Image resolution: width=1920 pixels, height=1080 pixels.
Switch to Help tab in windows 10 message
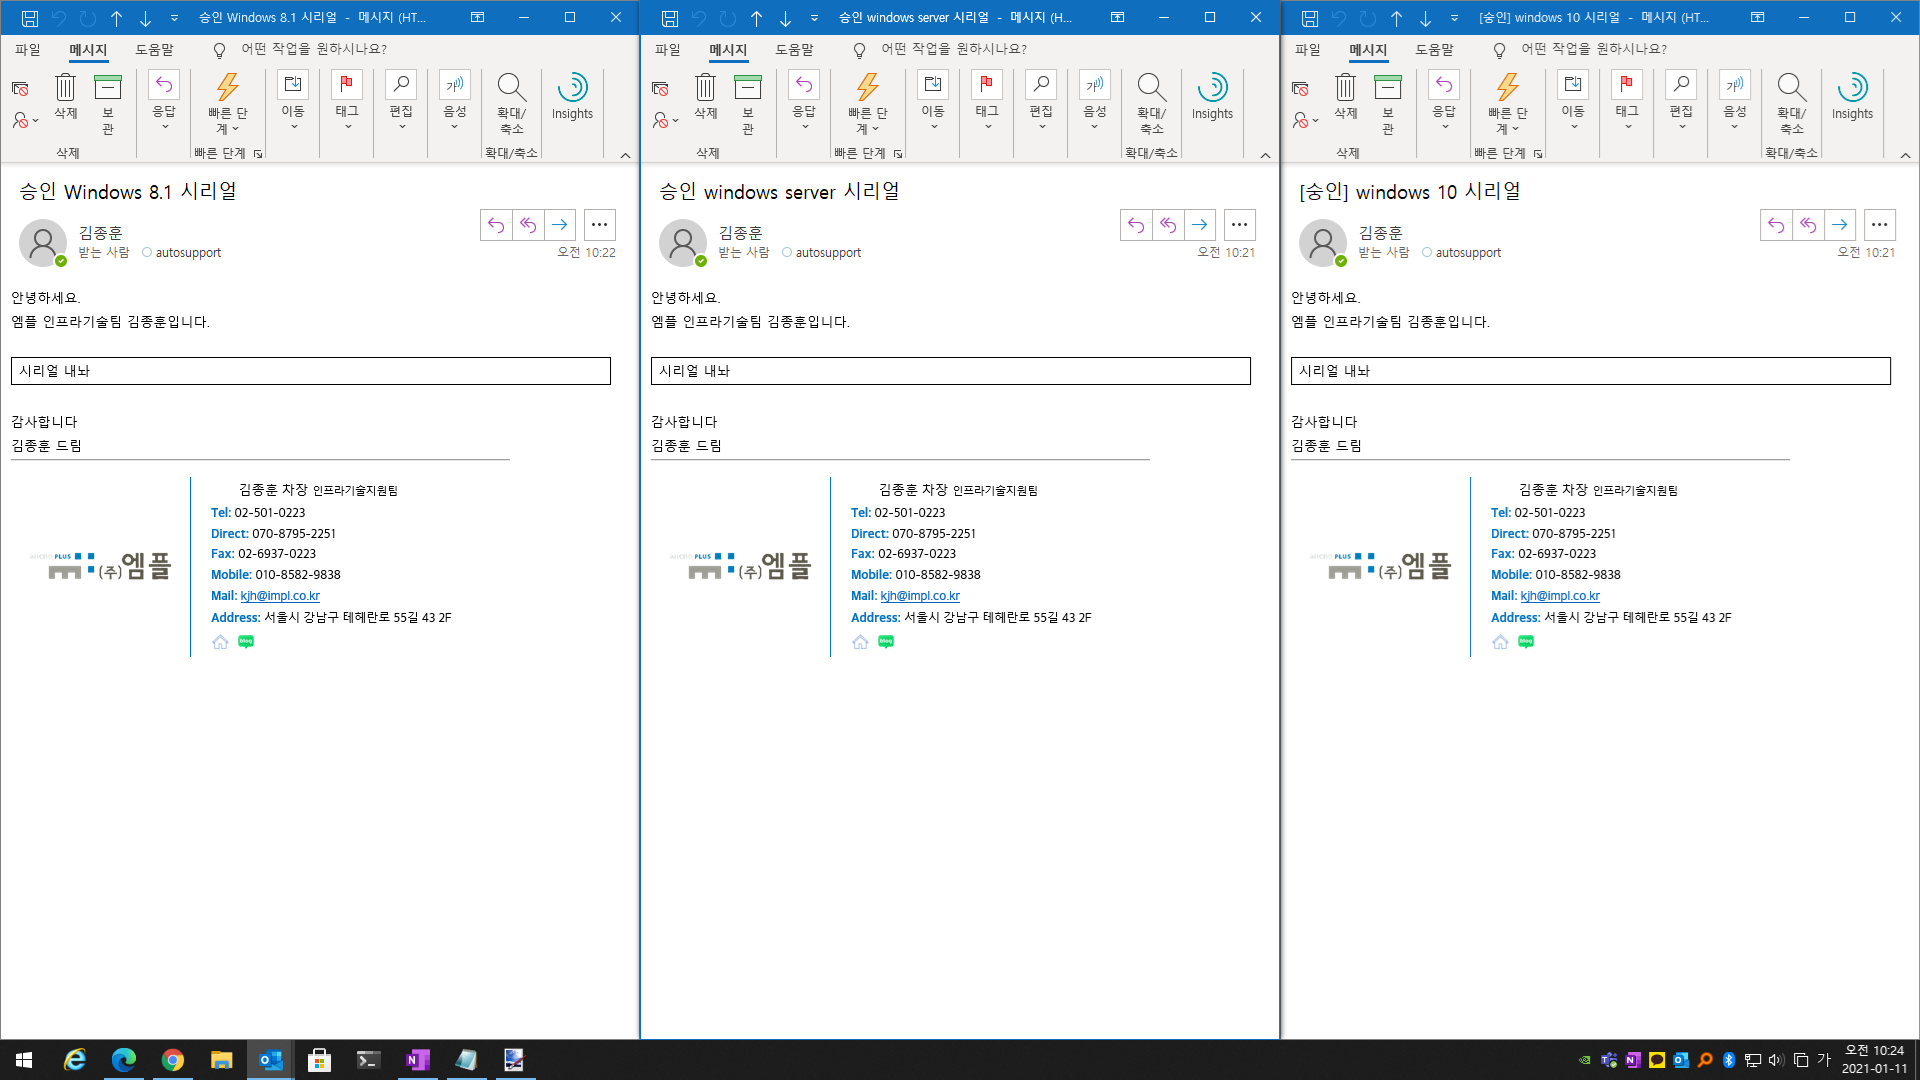point(1434,49)
